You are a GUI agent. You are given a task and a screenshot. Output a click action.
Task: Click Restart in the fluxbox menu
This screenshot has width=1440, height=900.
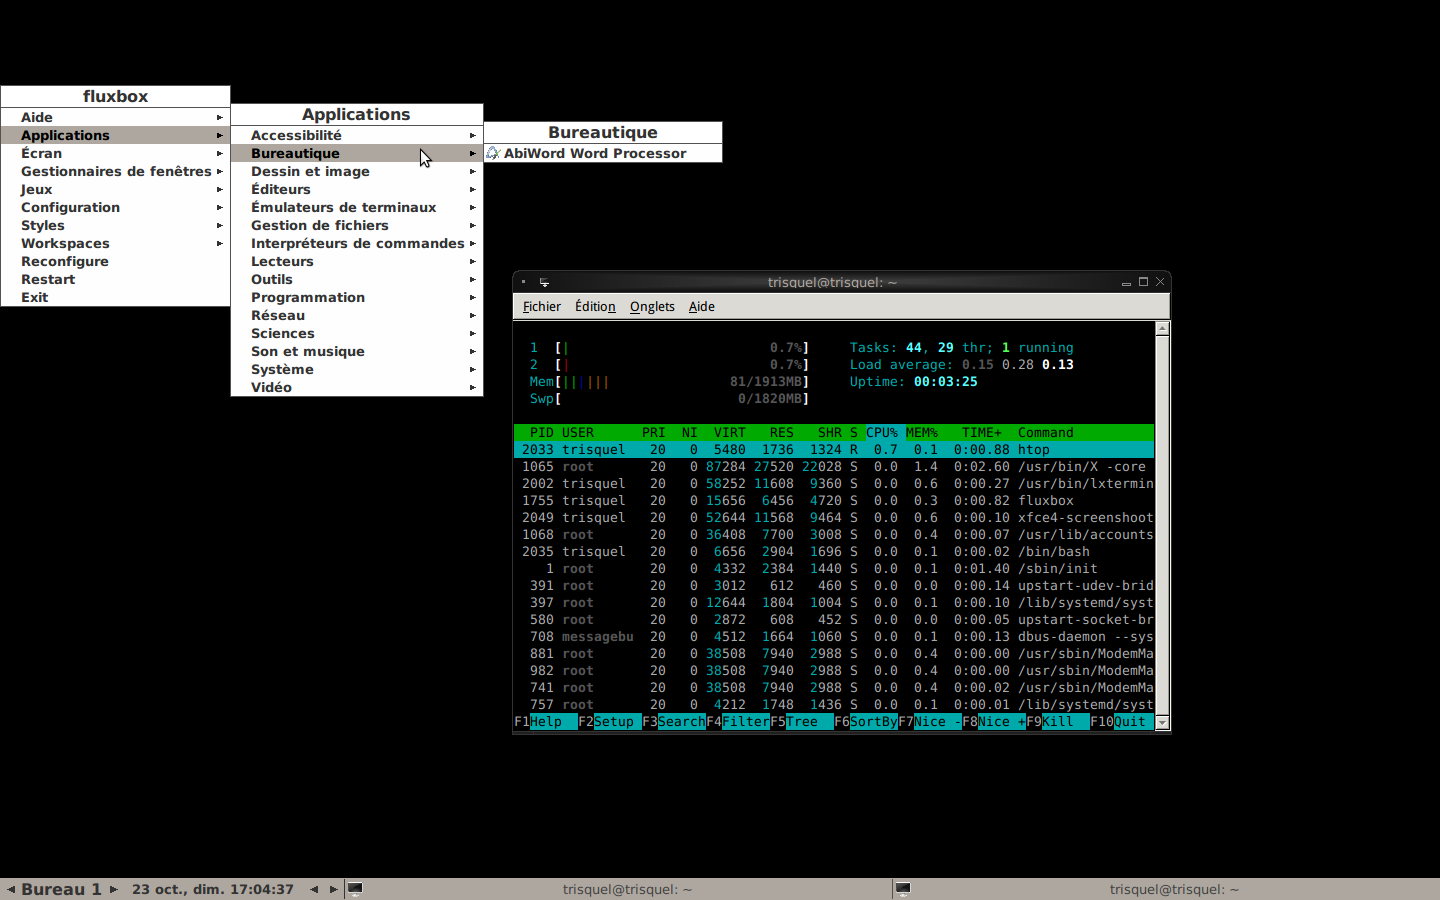pyautogui.click(x=115, y=279)
